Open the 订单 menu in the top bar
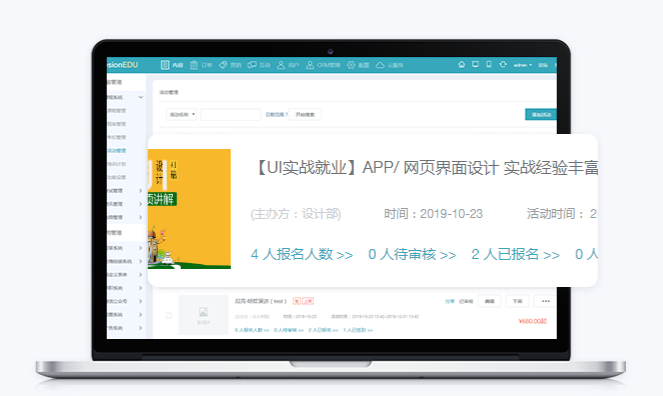Image resolution: width=663 pixels, height=396 pixels. point(201,65)
